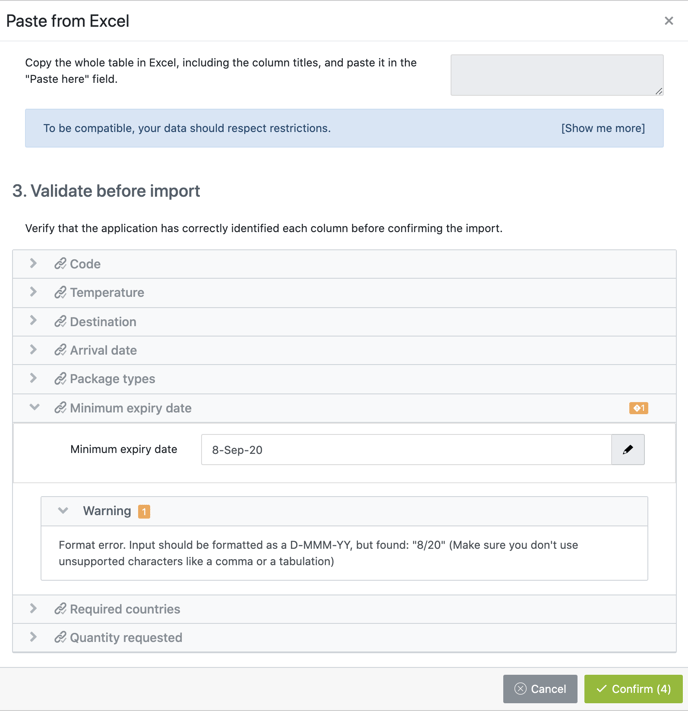The image size is (688, 711).
Task: Collapse the Warning panel
Action: (63, 511)
